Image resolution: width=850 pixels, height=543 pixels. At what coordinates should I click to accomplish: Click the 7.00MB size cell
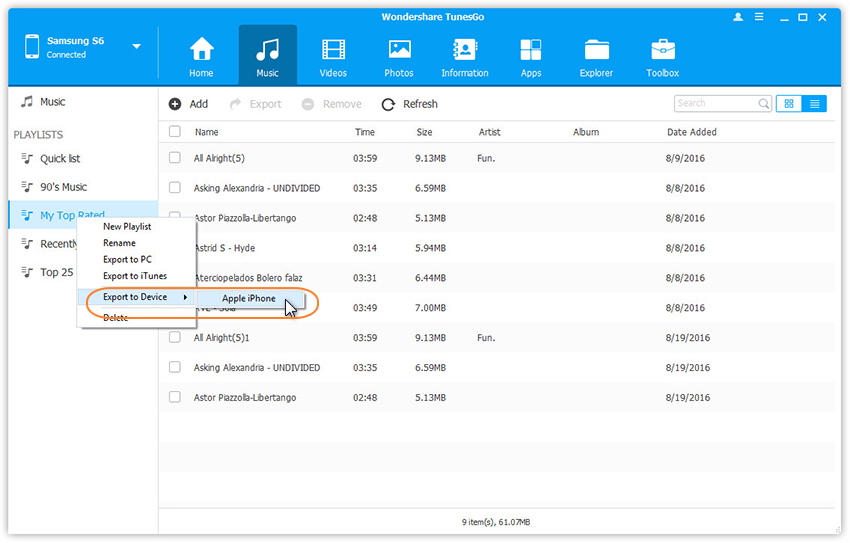click(430, 308)
